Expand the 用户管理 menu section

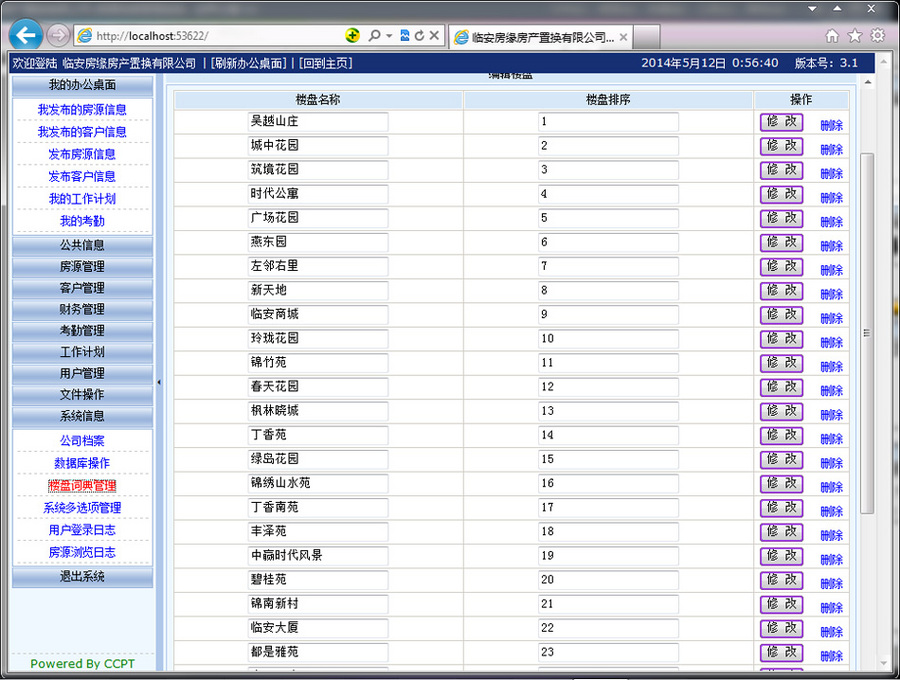pyautogui.click(x=82, y=374)
